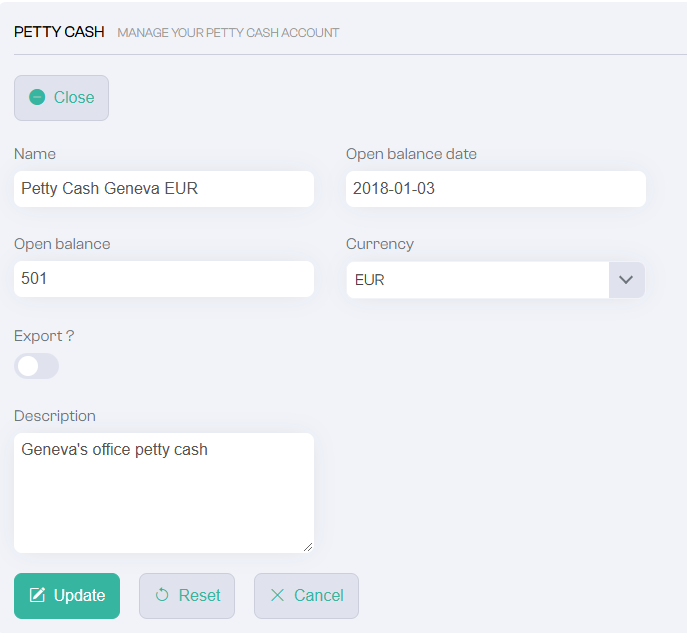
Task: Click the pencil edit icon on Update
Action: pyautogui.click(x=37, y=595)
